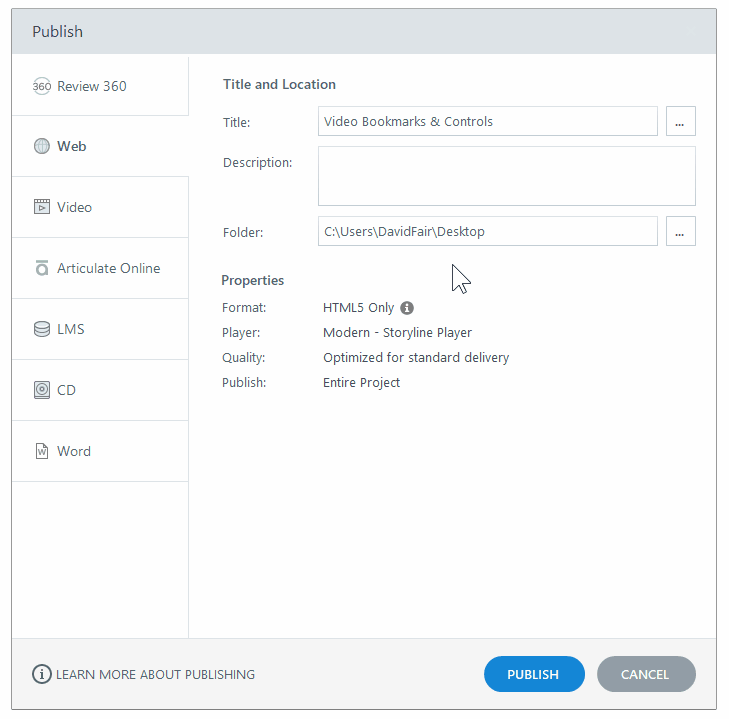Open the Modern - Storyline Player setting
This screenshot has width=729, height=719.
click(x=397, y=333)
